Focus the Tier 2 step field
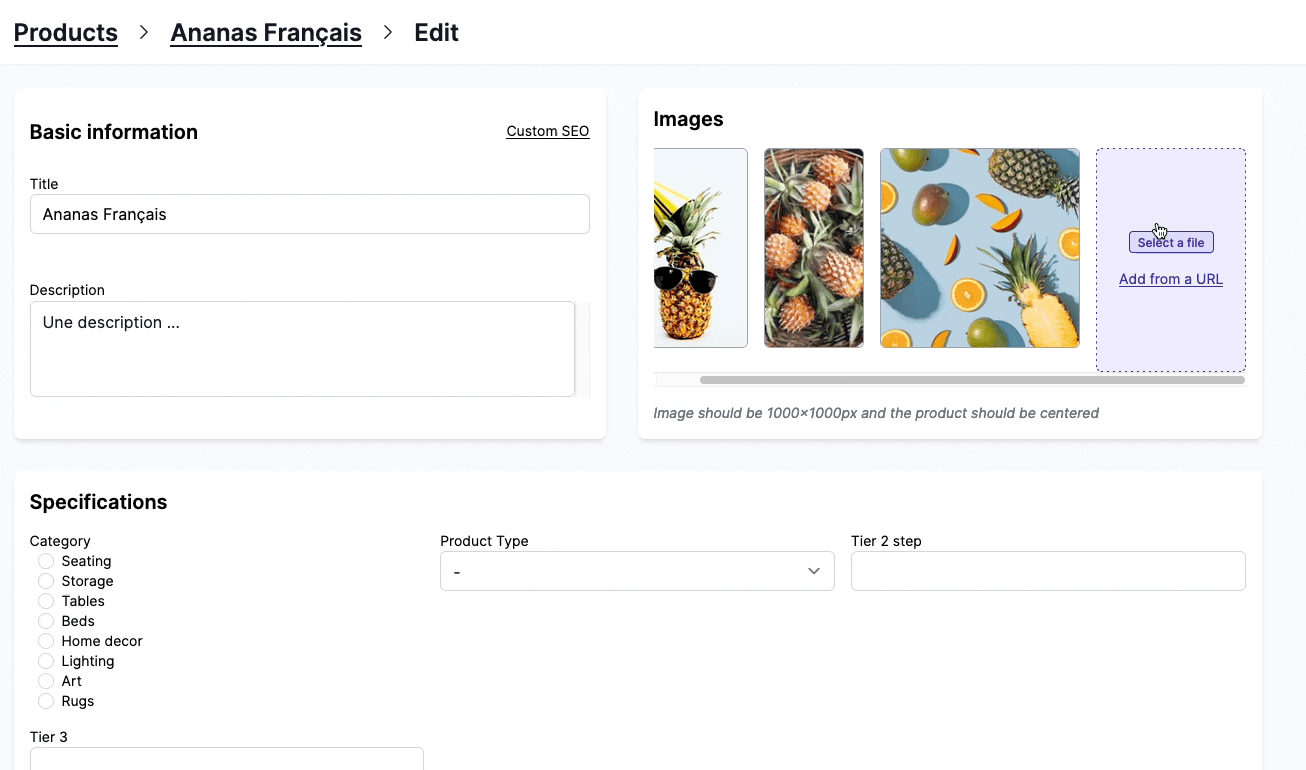The width and height of the screenshot is (1306, 770). coord(1047,570)
